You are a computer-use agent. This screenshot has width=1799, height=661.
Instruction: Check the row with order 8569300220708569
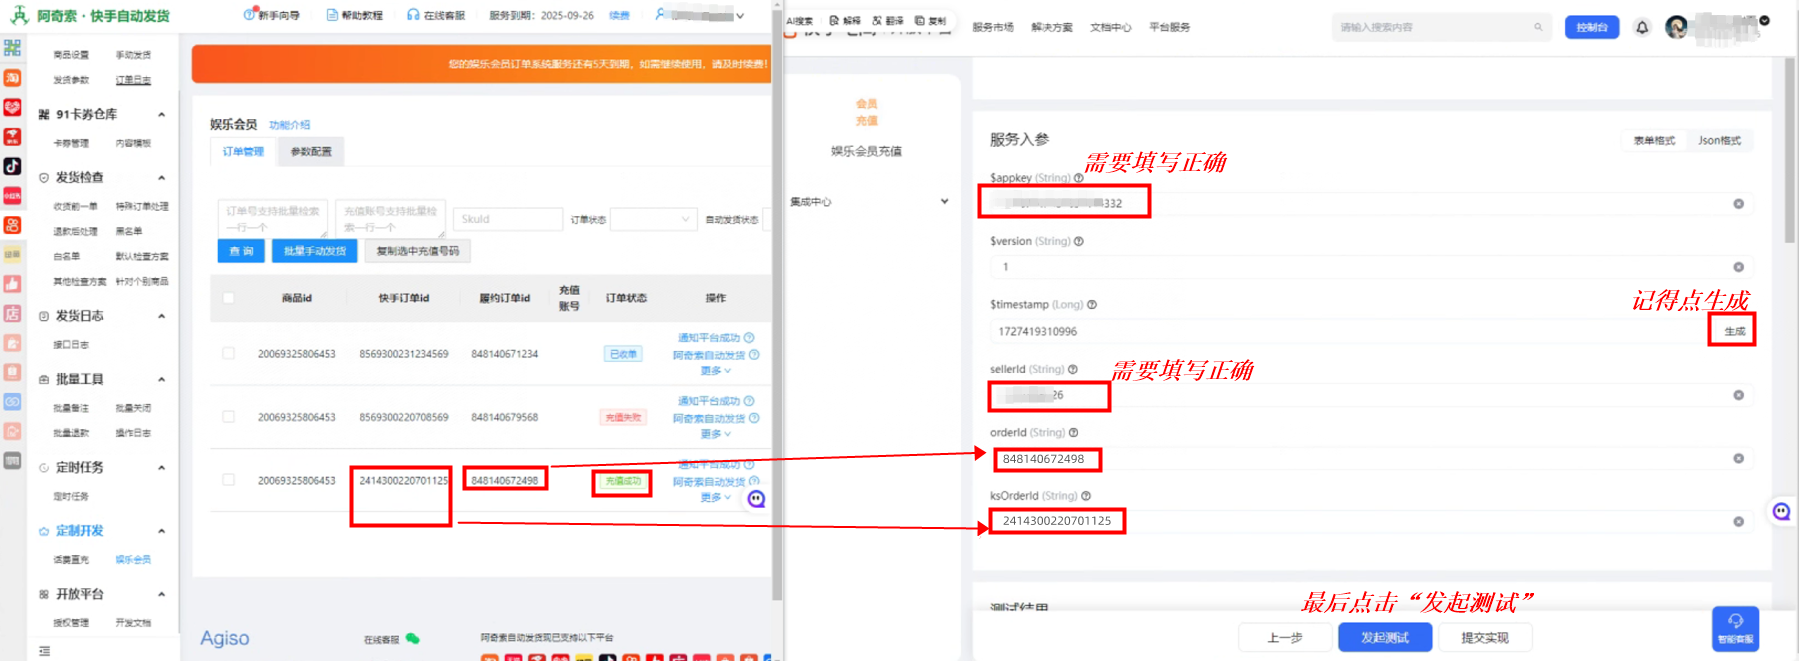coord(228,417)
